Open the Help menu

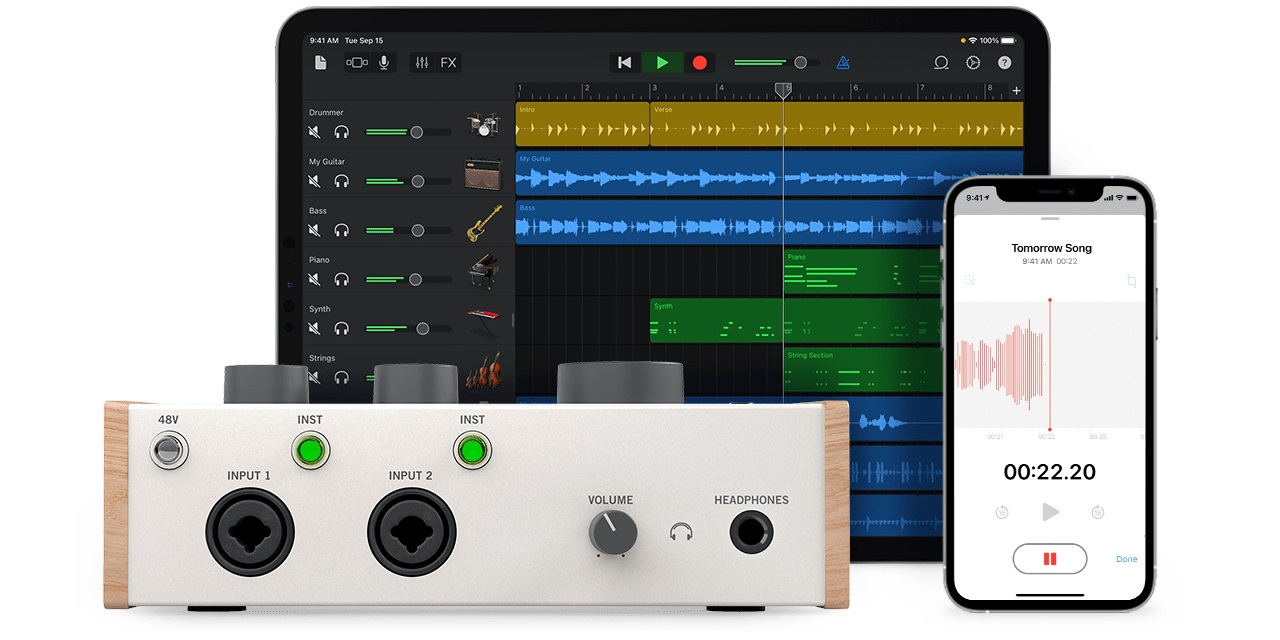1004,62
